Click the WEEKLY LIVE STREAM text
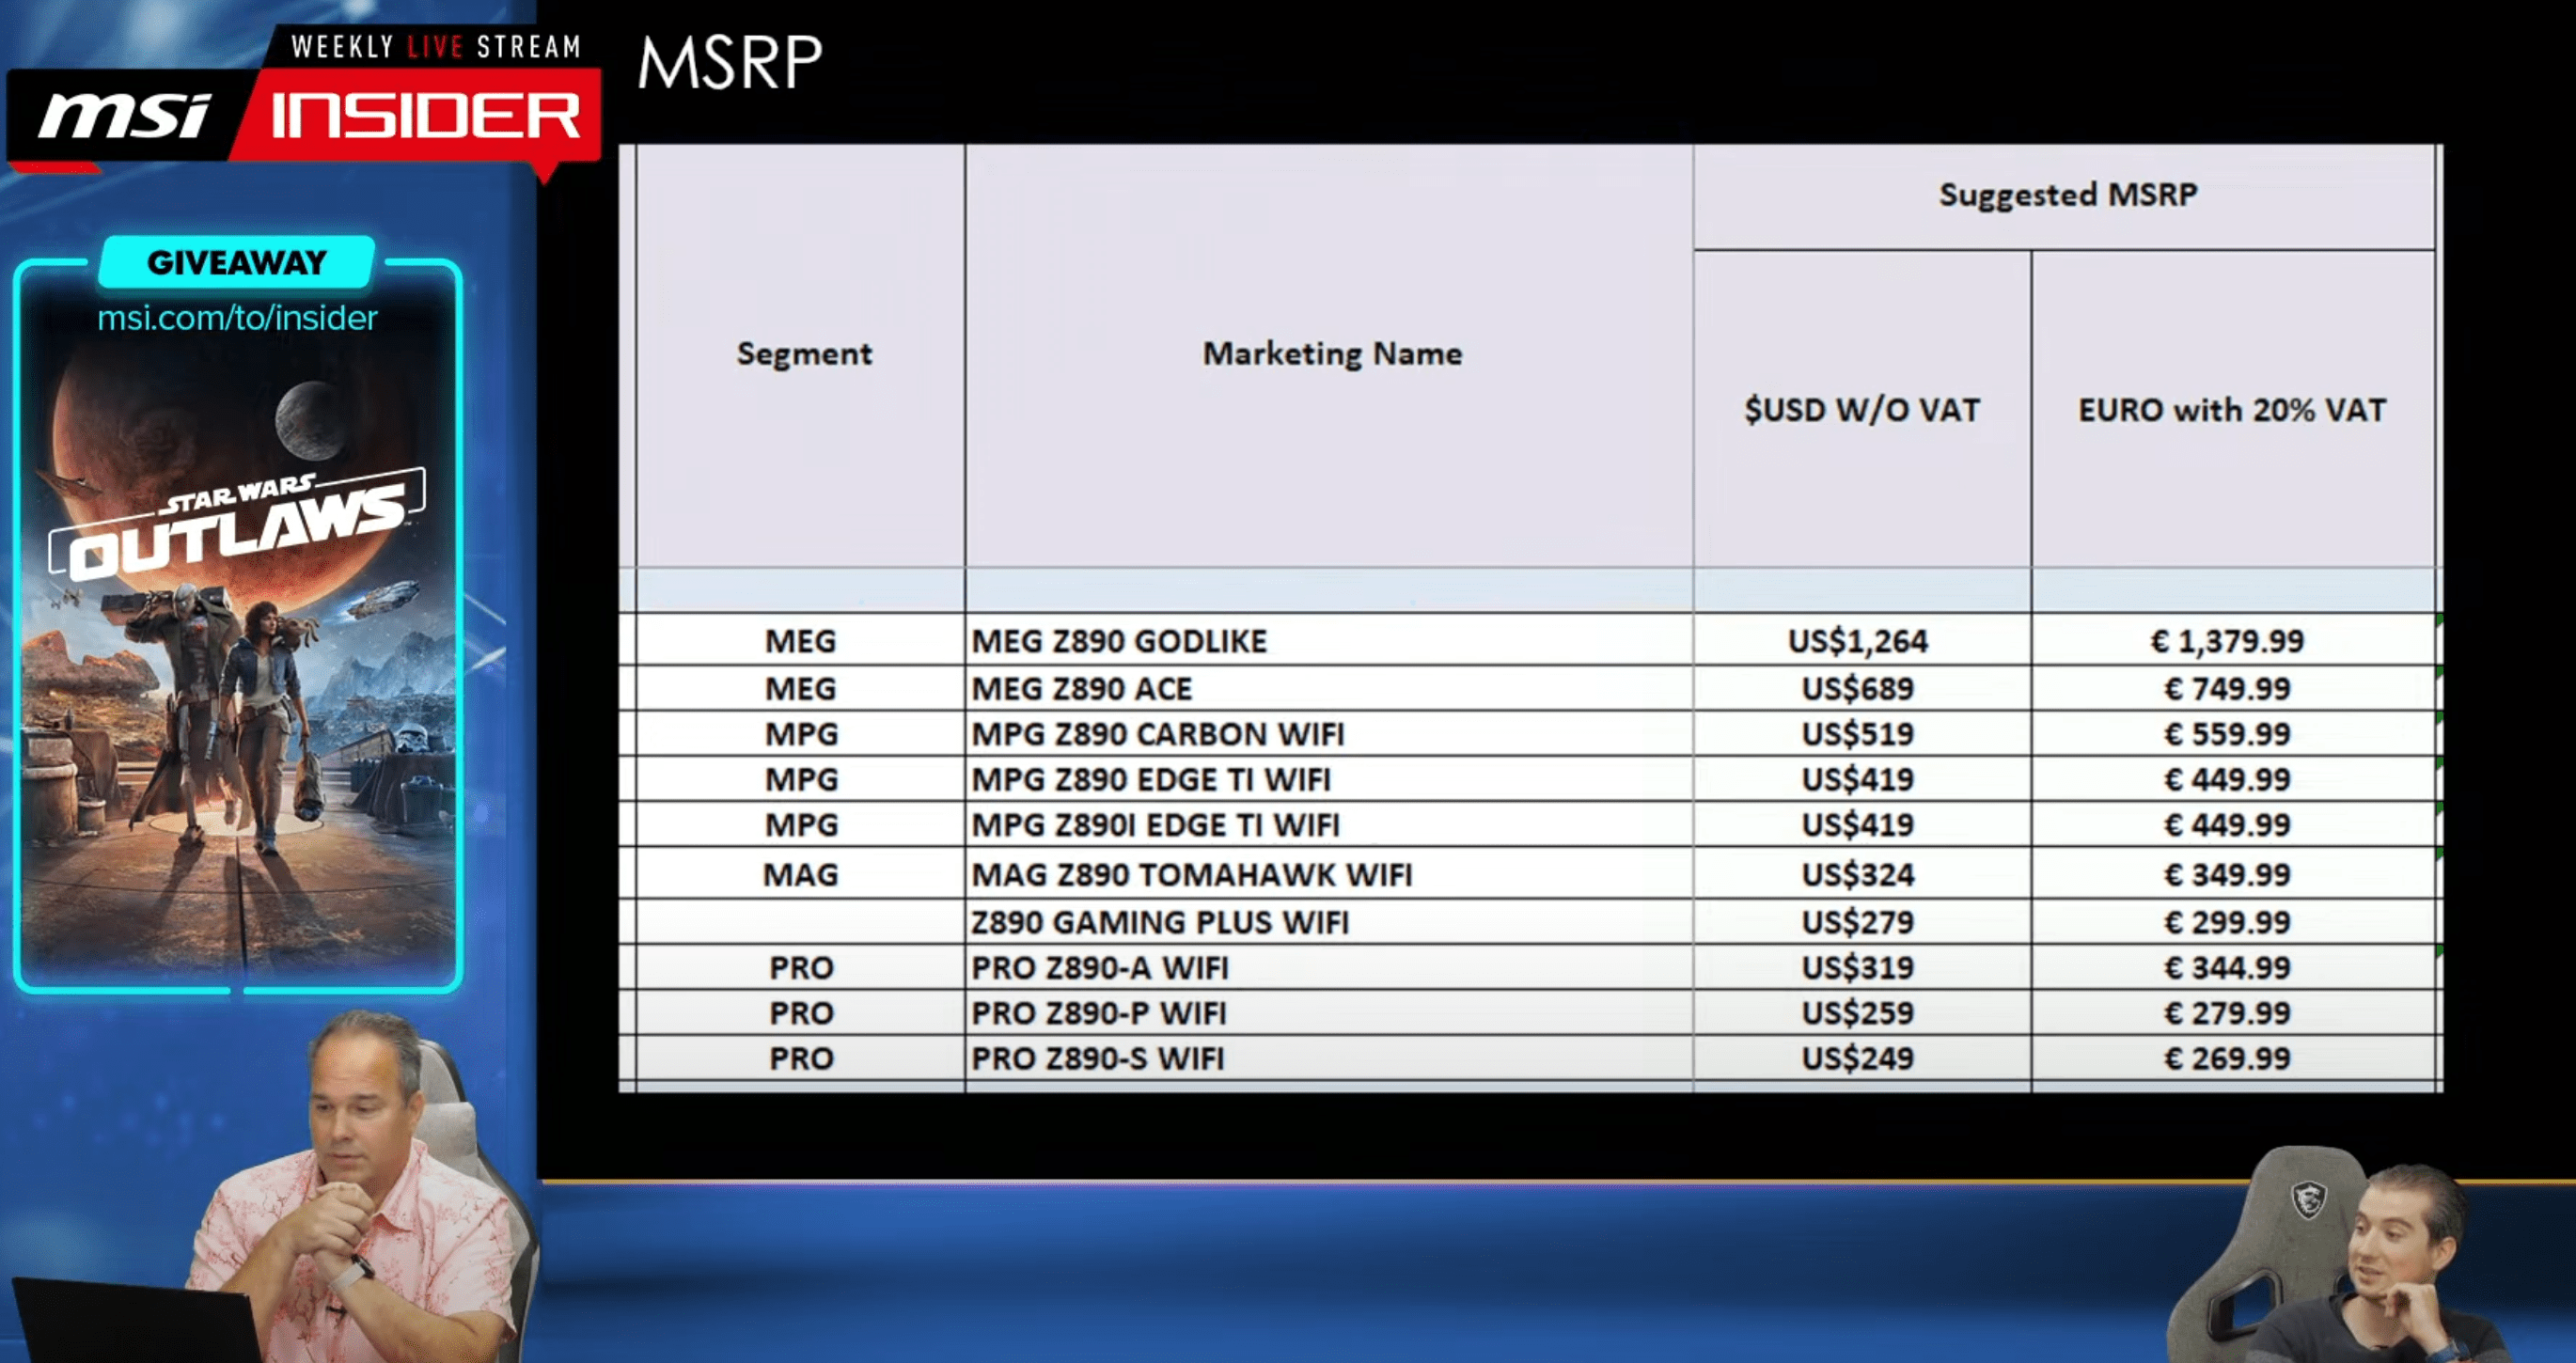Viewport: 2576px width, 1363px height. (x=436, y=47)
